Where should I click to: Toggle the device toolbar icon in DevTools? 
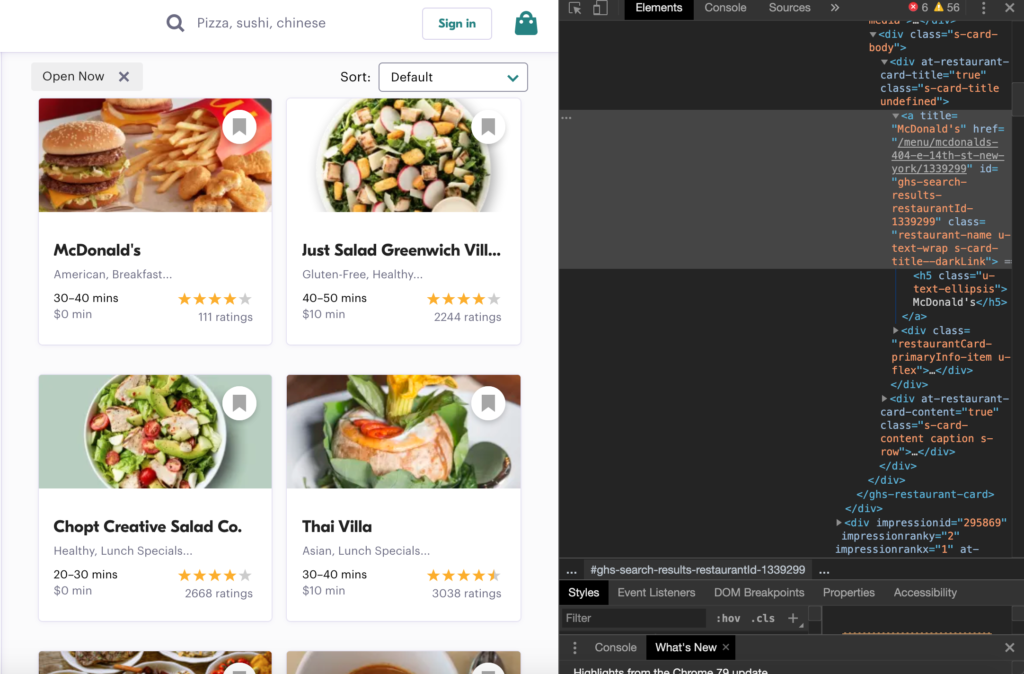click(x=600, y=8)
